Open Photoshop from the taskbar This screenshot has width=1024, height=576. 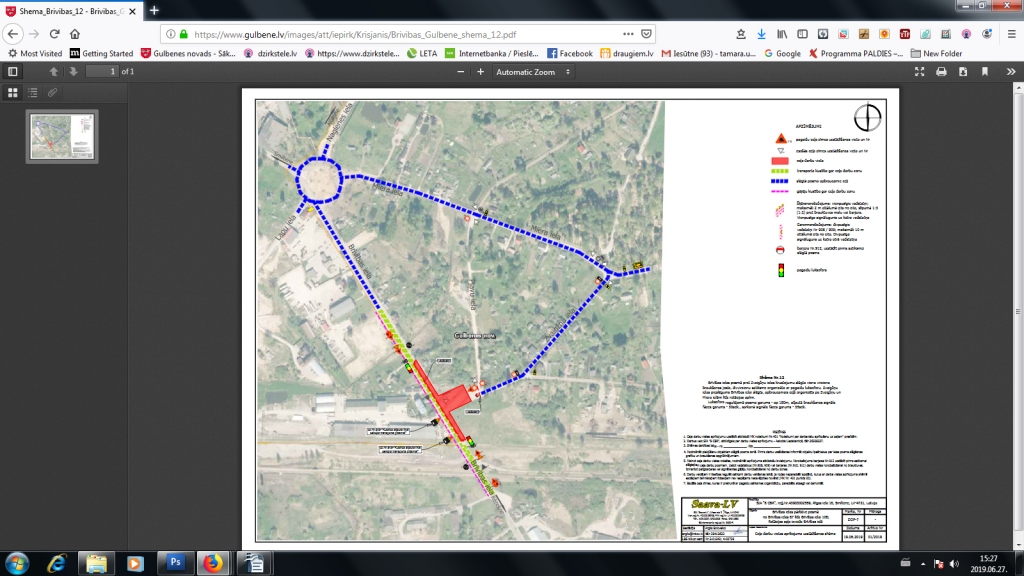click(x=173, y=563)
